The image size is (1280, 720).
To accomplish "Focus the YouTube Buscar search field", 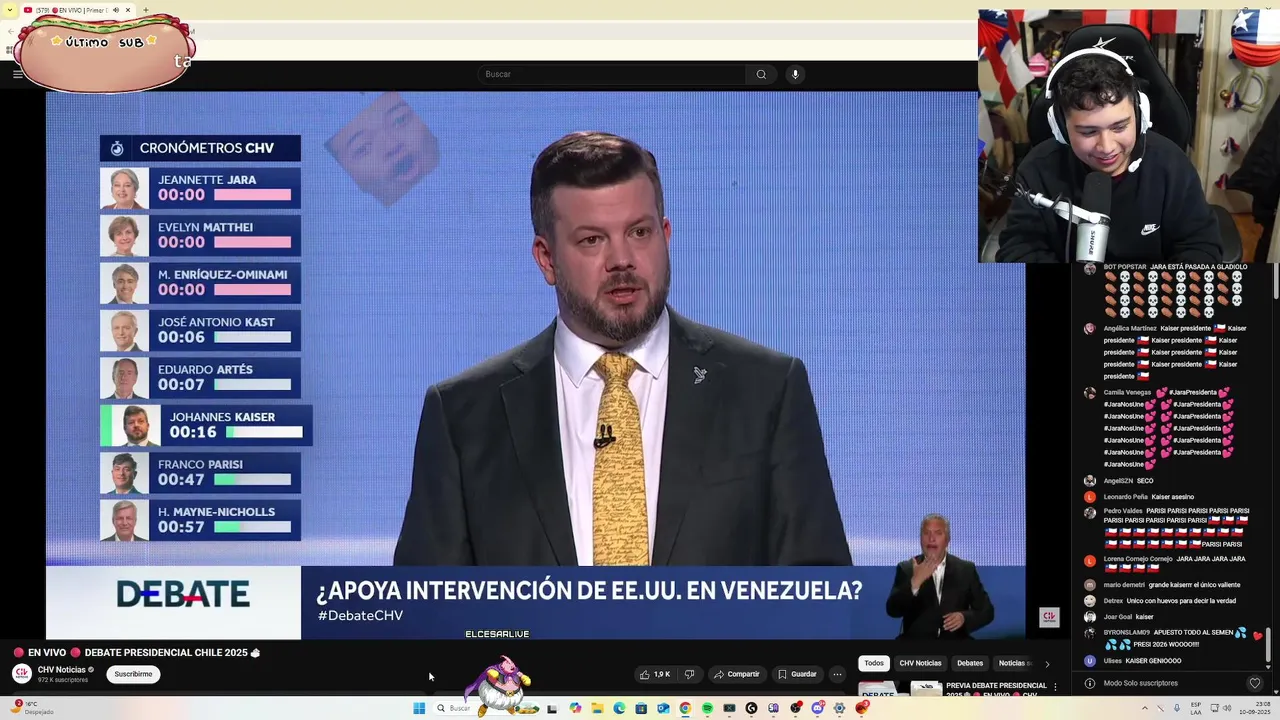I will pos(611,74).
